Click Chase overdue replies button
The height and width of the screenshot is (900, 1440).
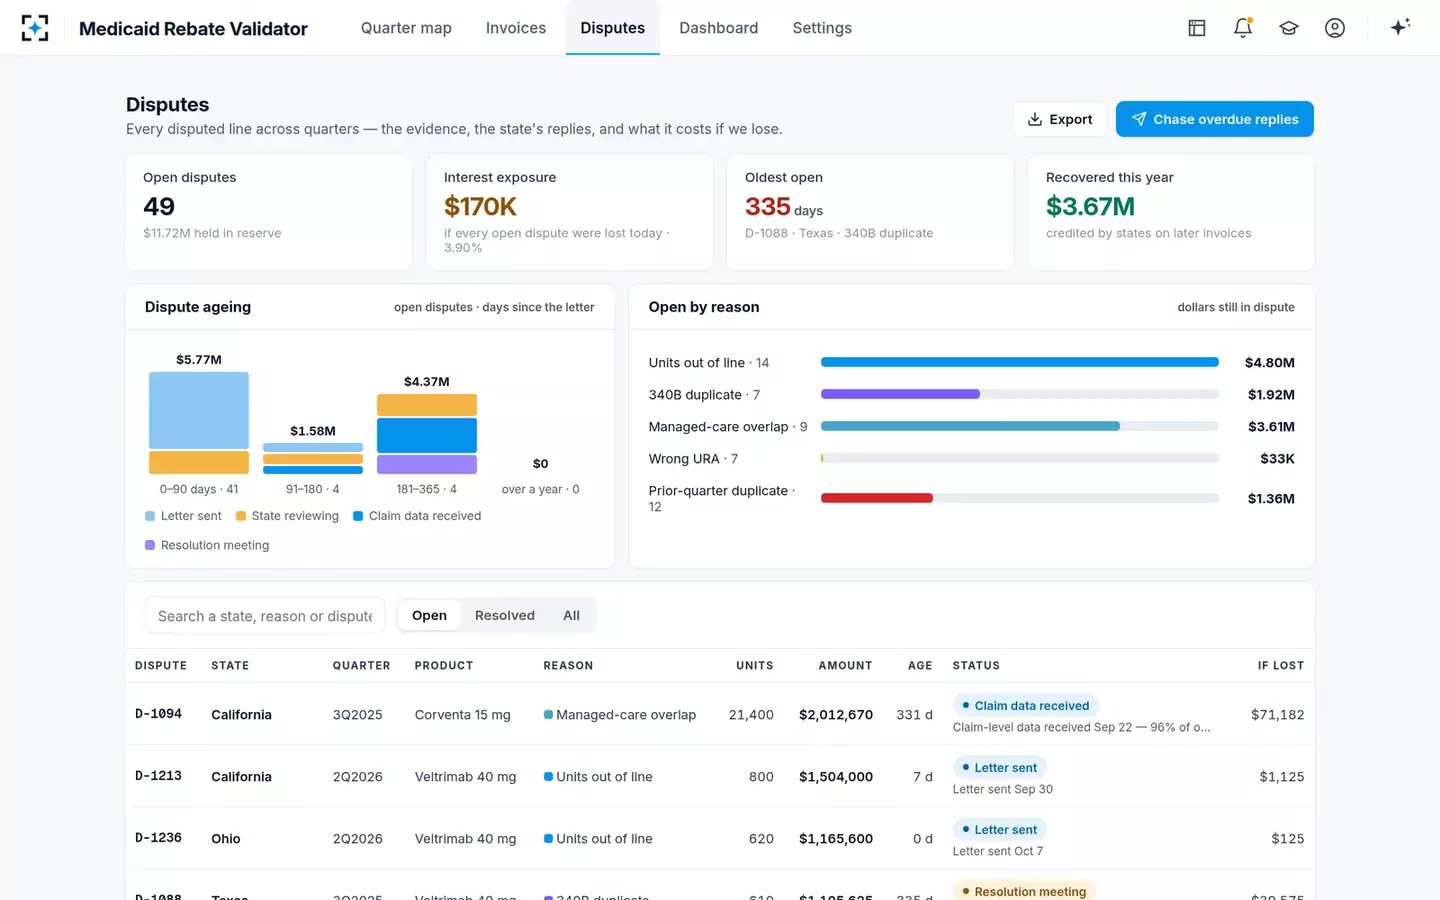click(1215, 119)
